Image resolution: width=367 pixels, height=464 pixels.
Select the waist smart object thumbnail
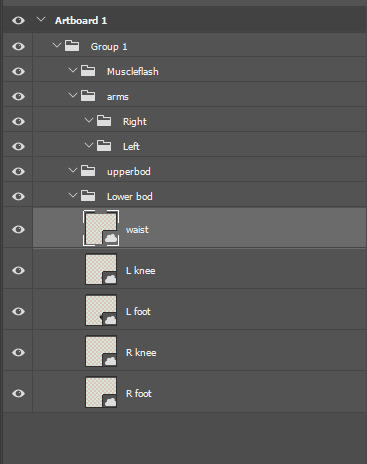click(101, 228)
